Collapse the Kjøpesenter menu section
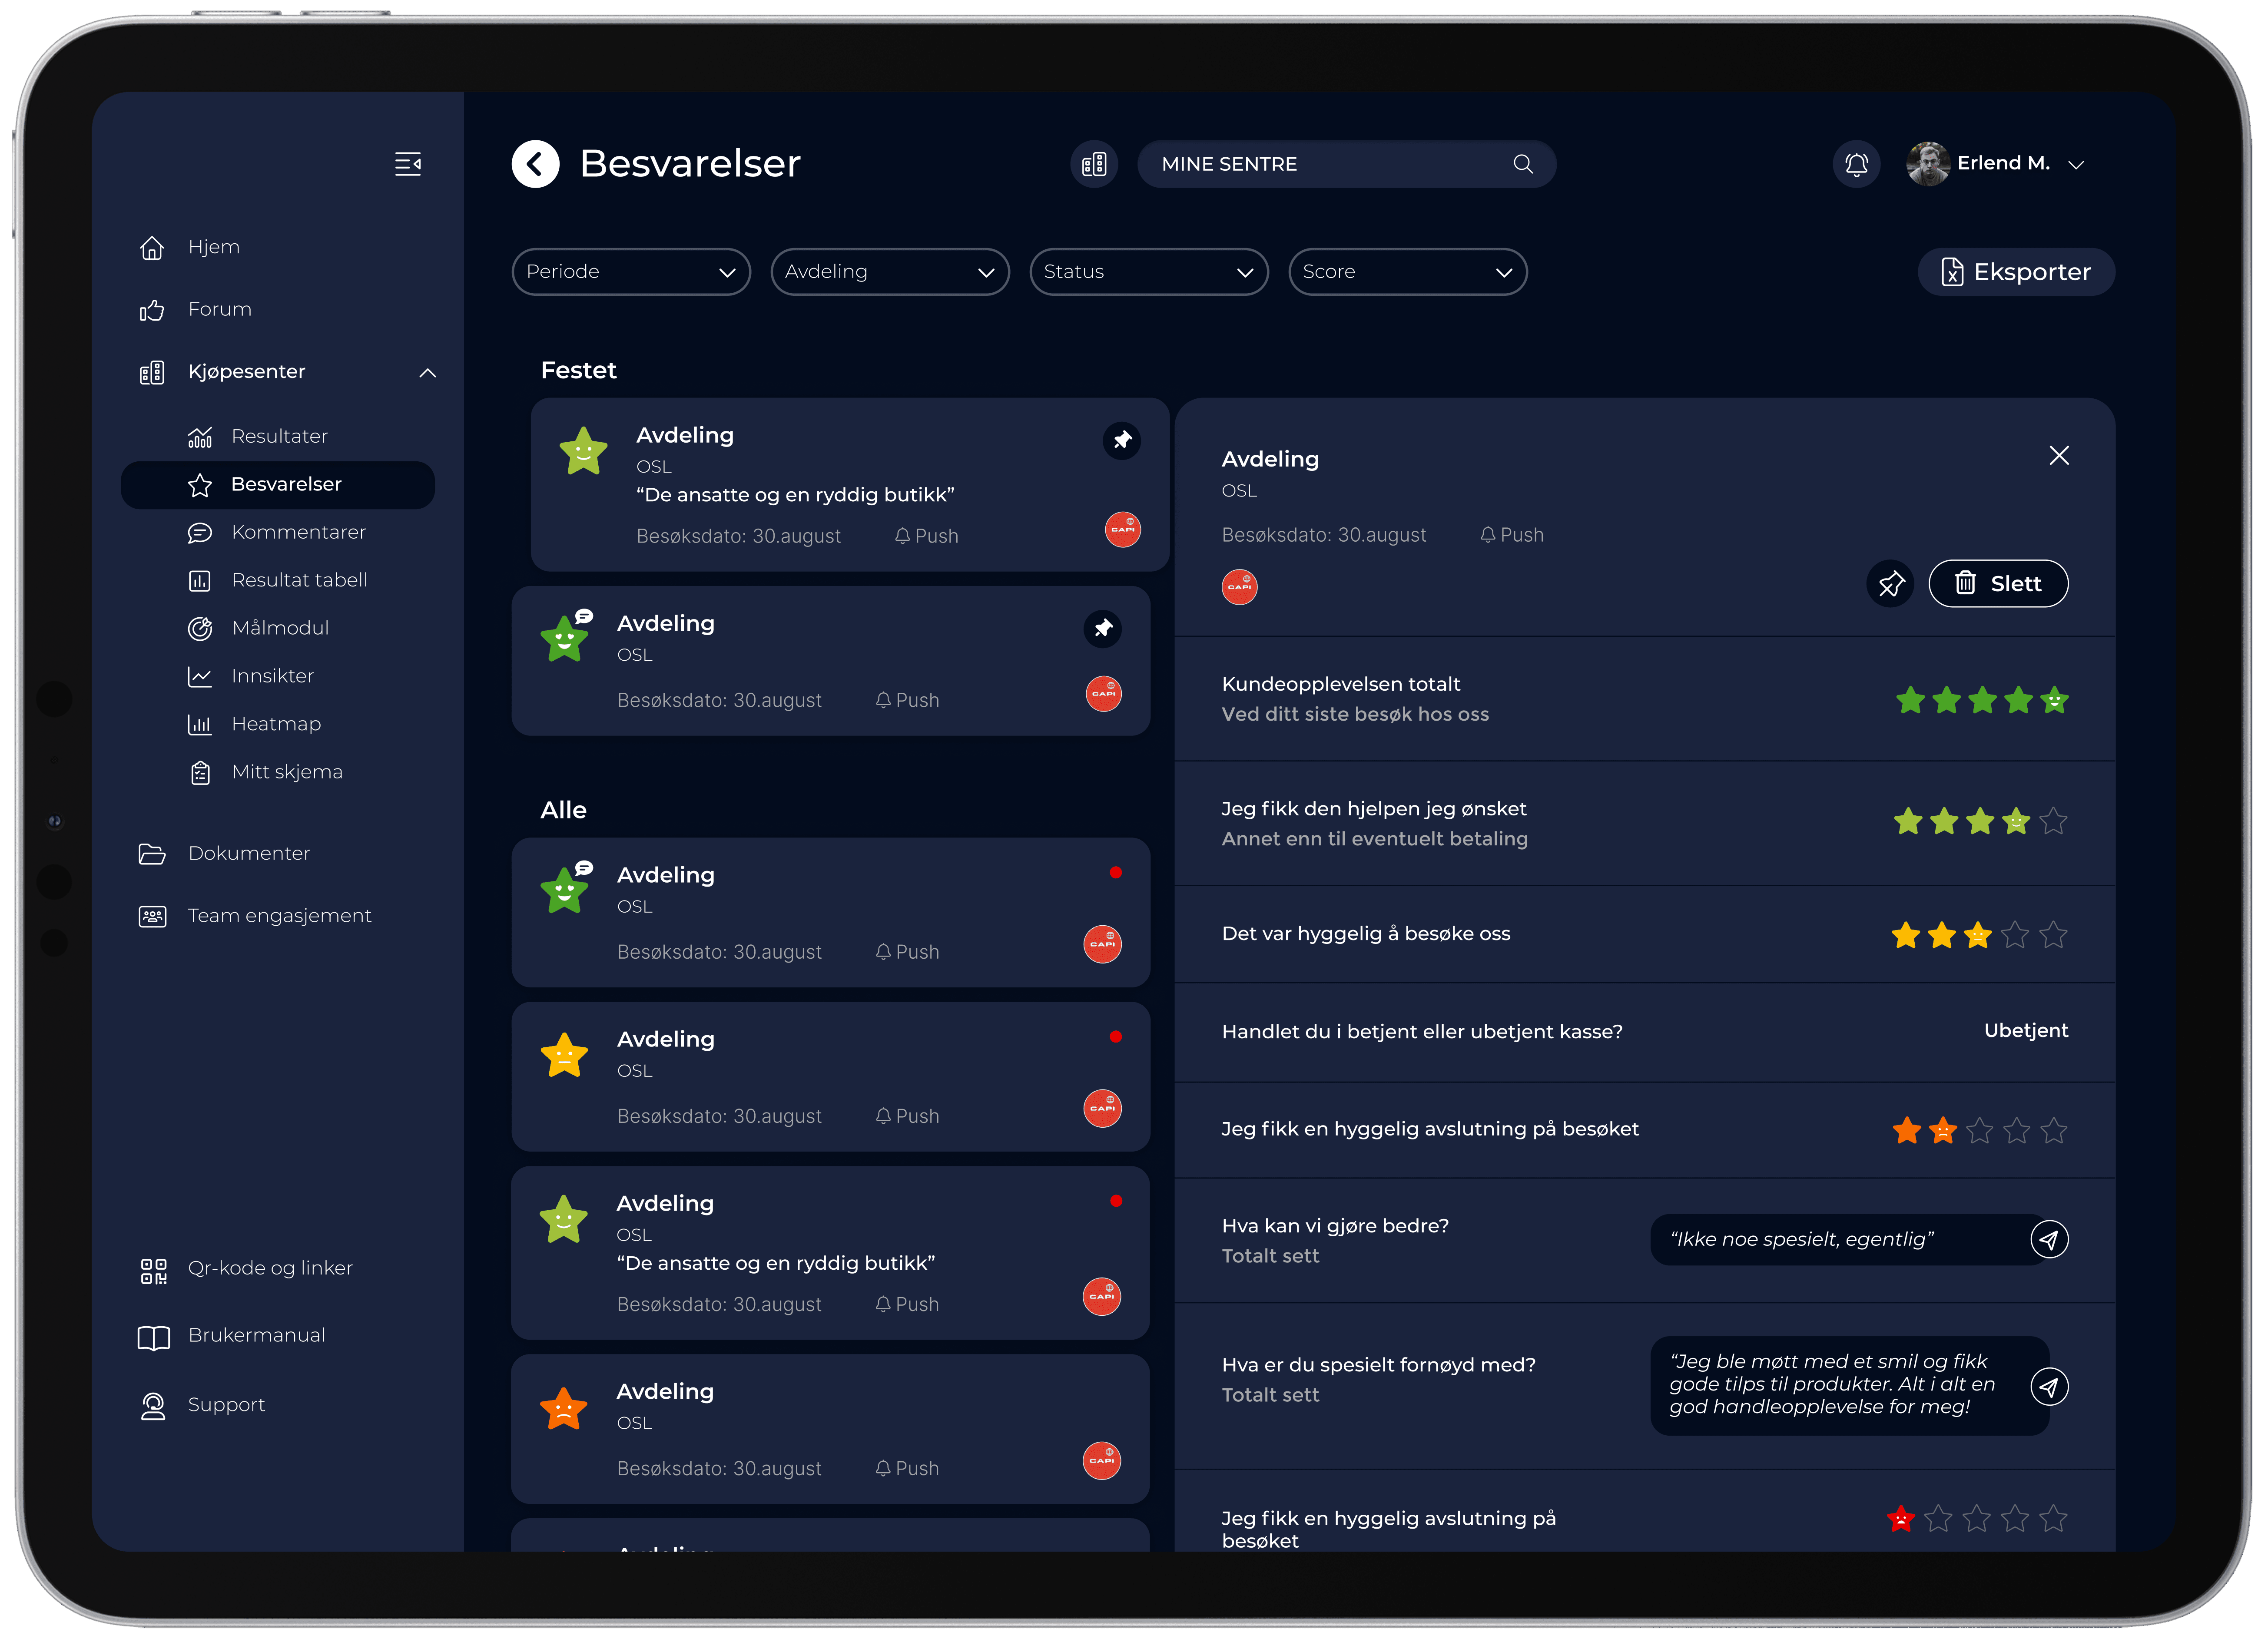This screenshot has width=2268, height=1642. (x=428, y=373)
